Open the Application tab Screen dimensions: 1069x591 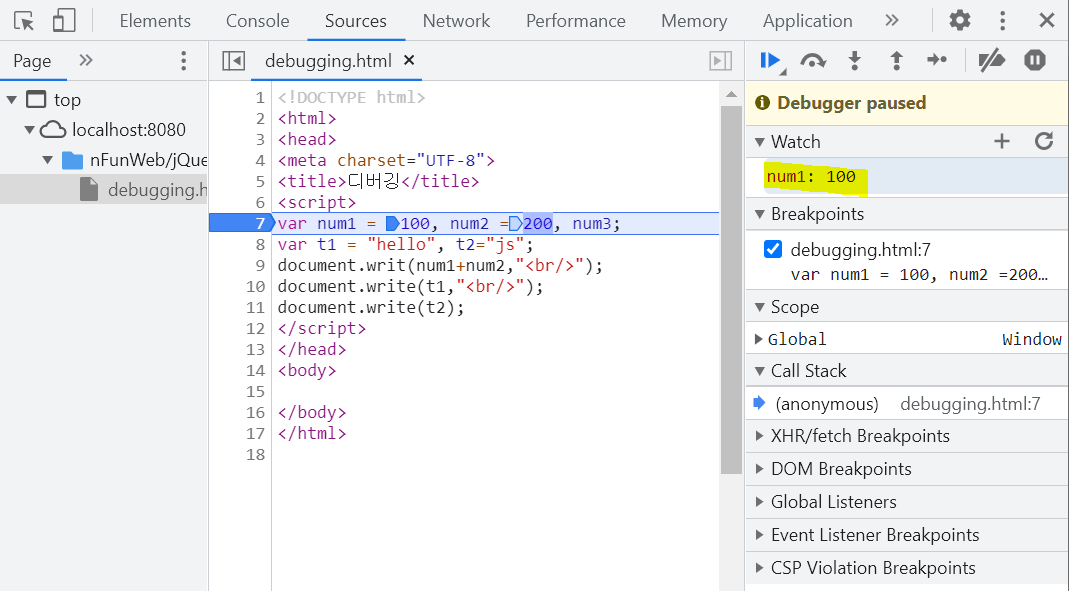click(807, 21)
